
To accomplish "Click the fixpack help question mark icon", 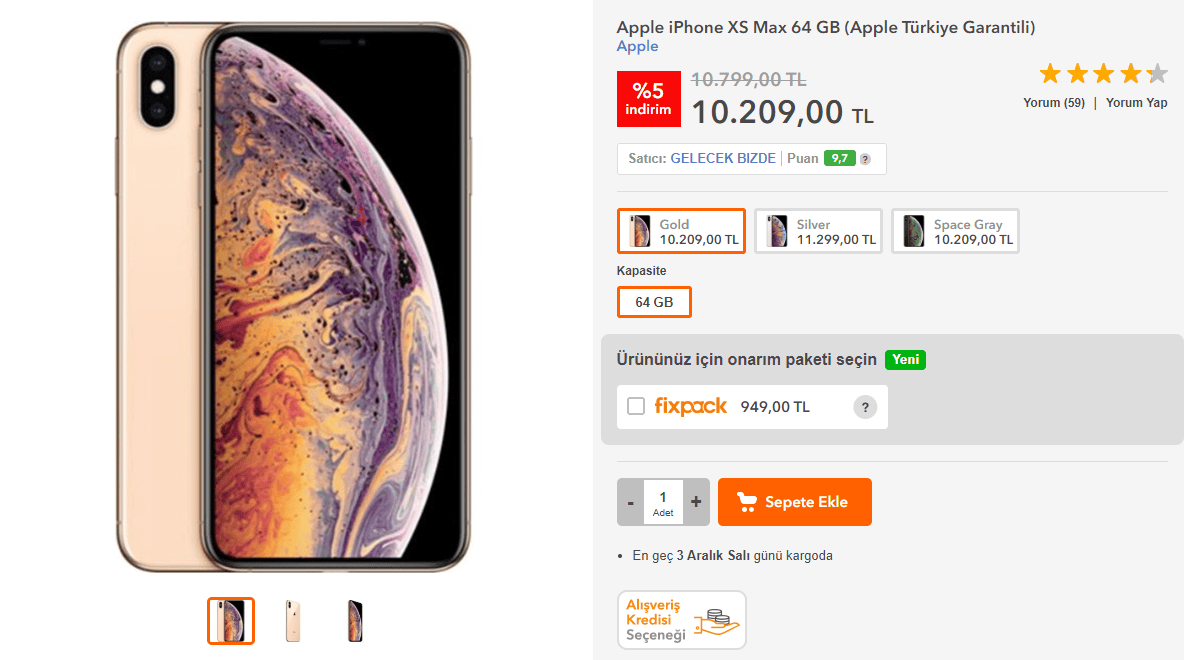I will [865, 407].
